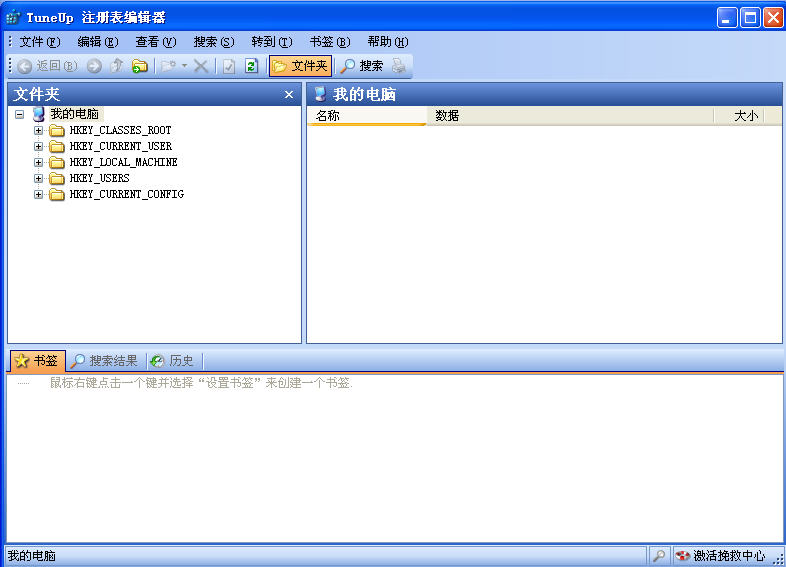Click the 搜索 search toolbar button
The width and height of the screenshot is (786, 567).
(x=362, y=66)
